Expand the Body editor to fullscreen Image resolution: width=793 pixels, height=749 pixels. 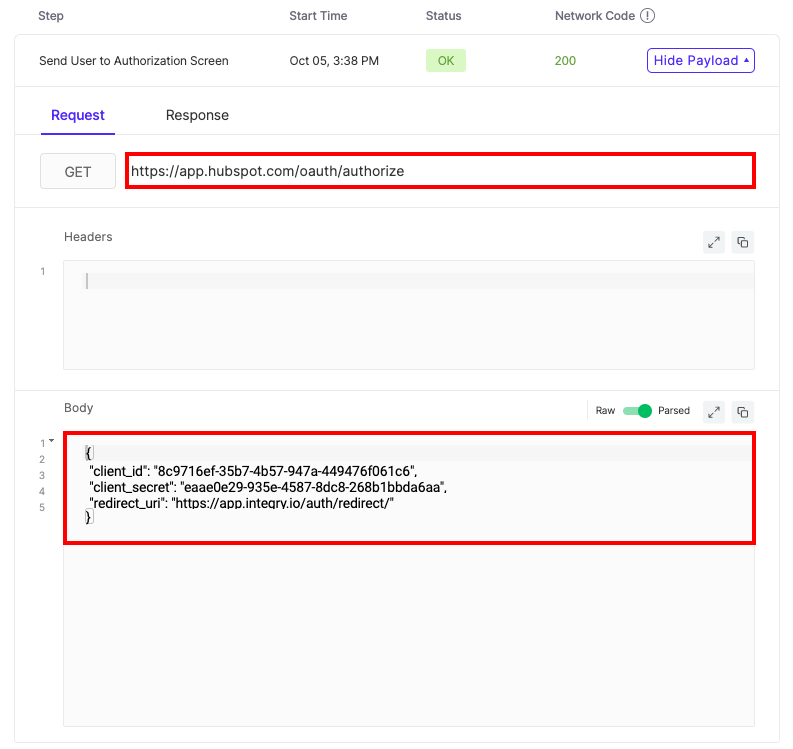[714, 412]
